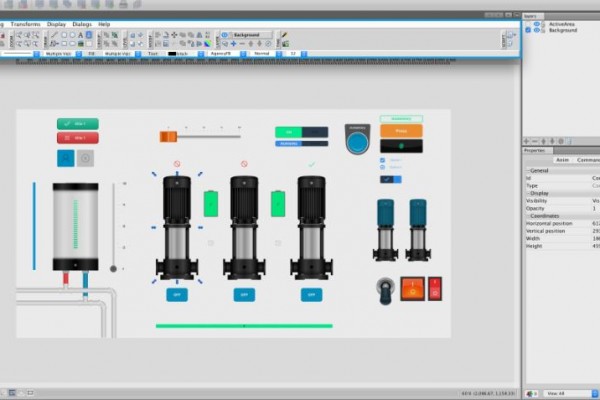Click the red no-entry status symbol
Image resolution: width=600 pixels, height=400 pixels.
click(x=177, y=164)
